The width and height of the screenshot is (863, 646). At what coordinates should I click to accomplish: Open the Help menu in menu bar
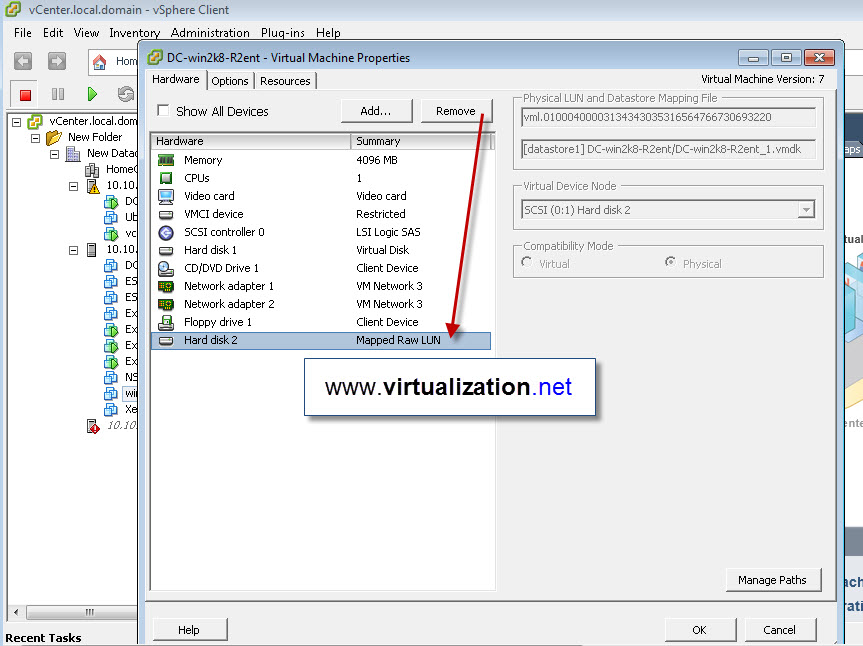click(x=328, y=33)
